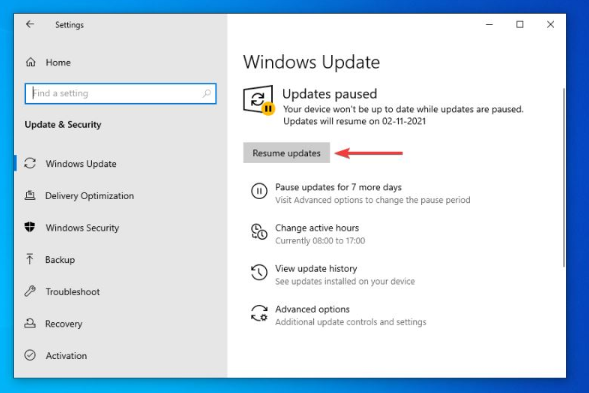
Task: Open the Home icon in sidebar
Action: click(x=30, y=62)
